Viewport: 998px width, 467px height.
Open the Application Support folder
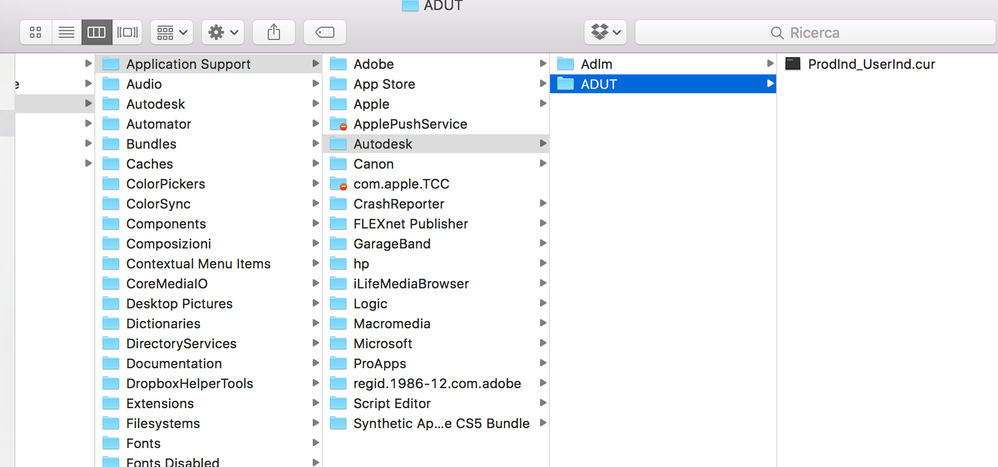pyautogui.click(x=188, y=64)
